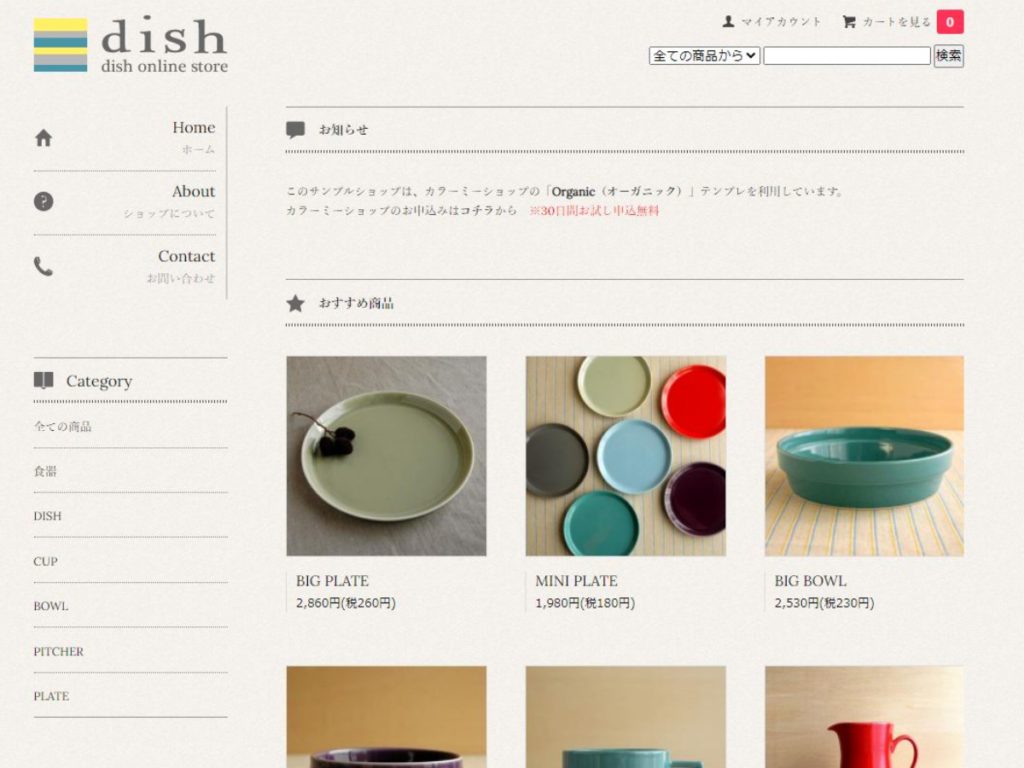Viewport: 1024px width, 768px height.
Task: Click the shopping cart icon
Action: pos(848,22)
